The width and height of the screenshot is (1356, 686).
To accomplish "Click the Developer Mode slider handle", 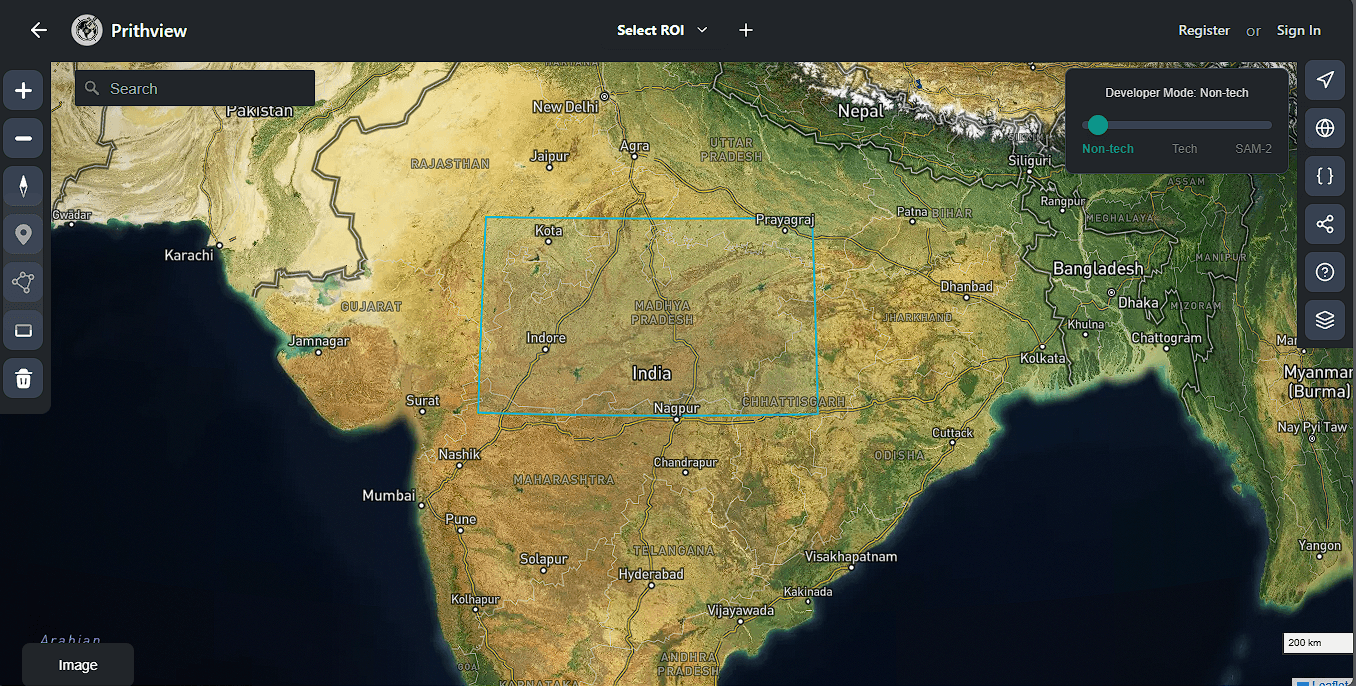I will click(x=1098, y=125).
